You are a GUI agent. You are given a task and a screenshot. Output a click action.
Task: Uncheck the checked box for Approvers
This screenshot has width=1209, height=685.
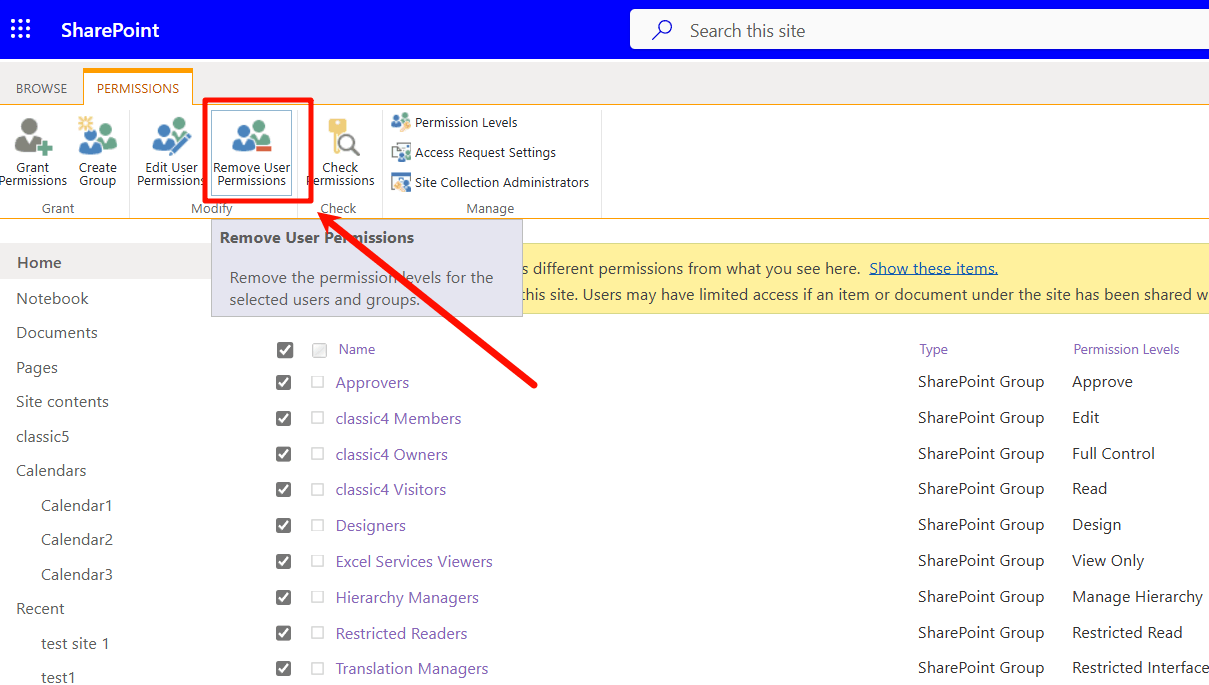[284, 383]
